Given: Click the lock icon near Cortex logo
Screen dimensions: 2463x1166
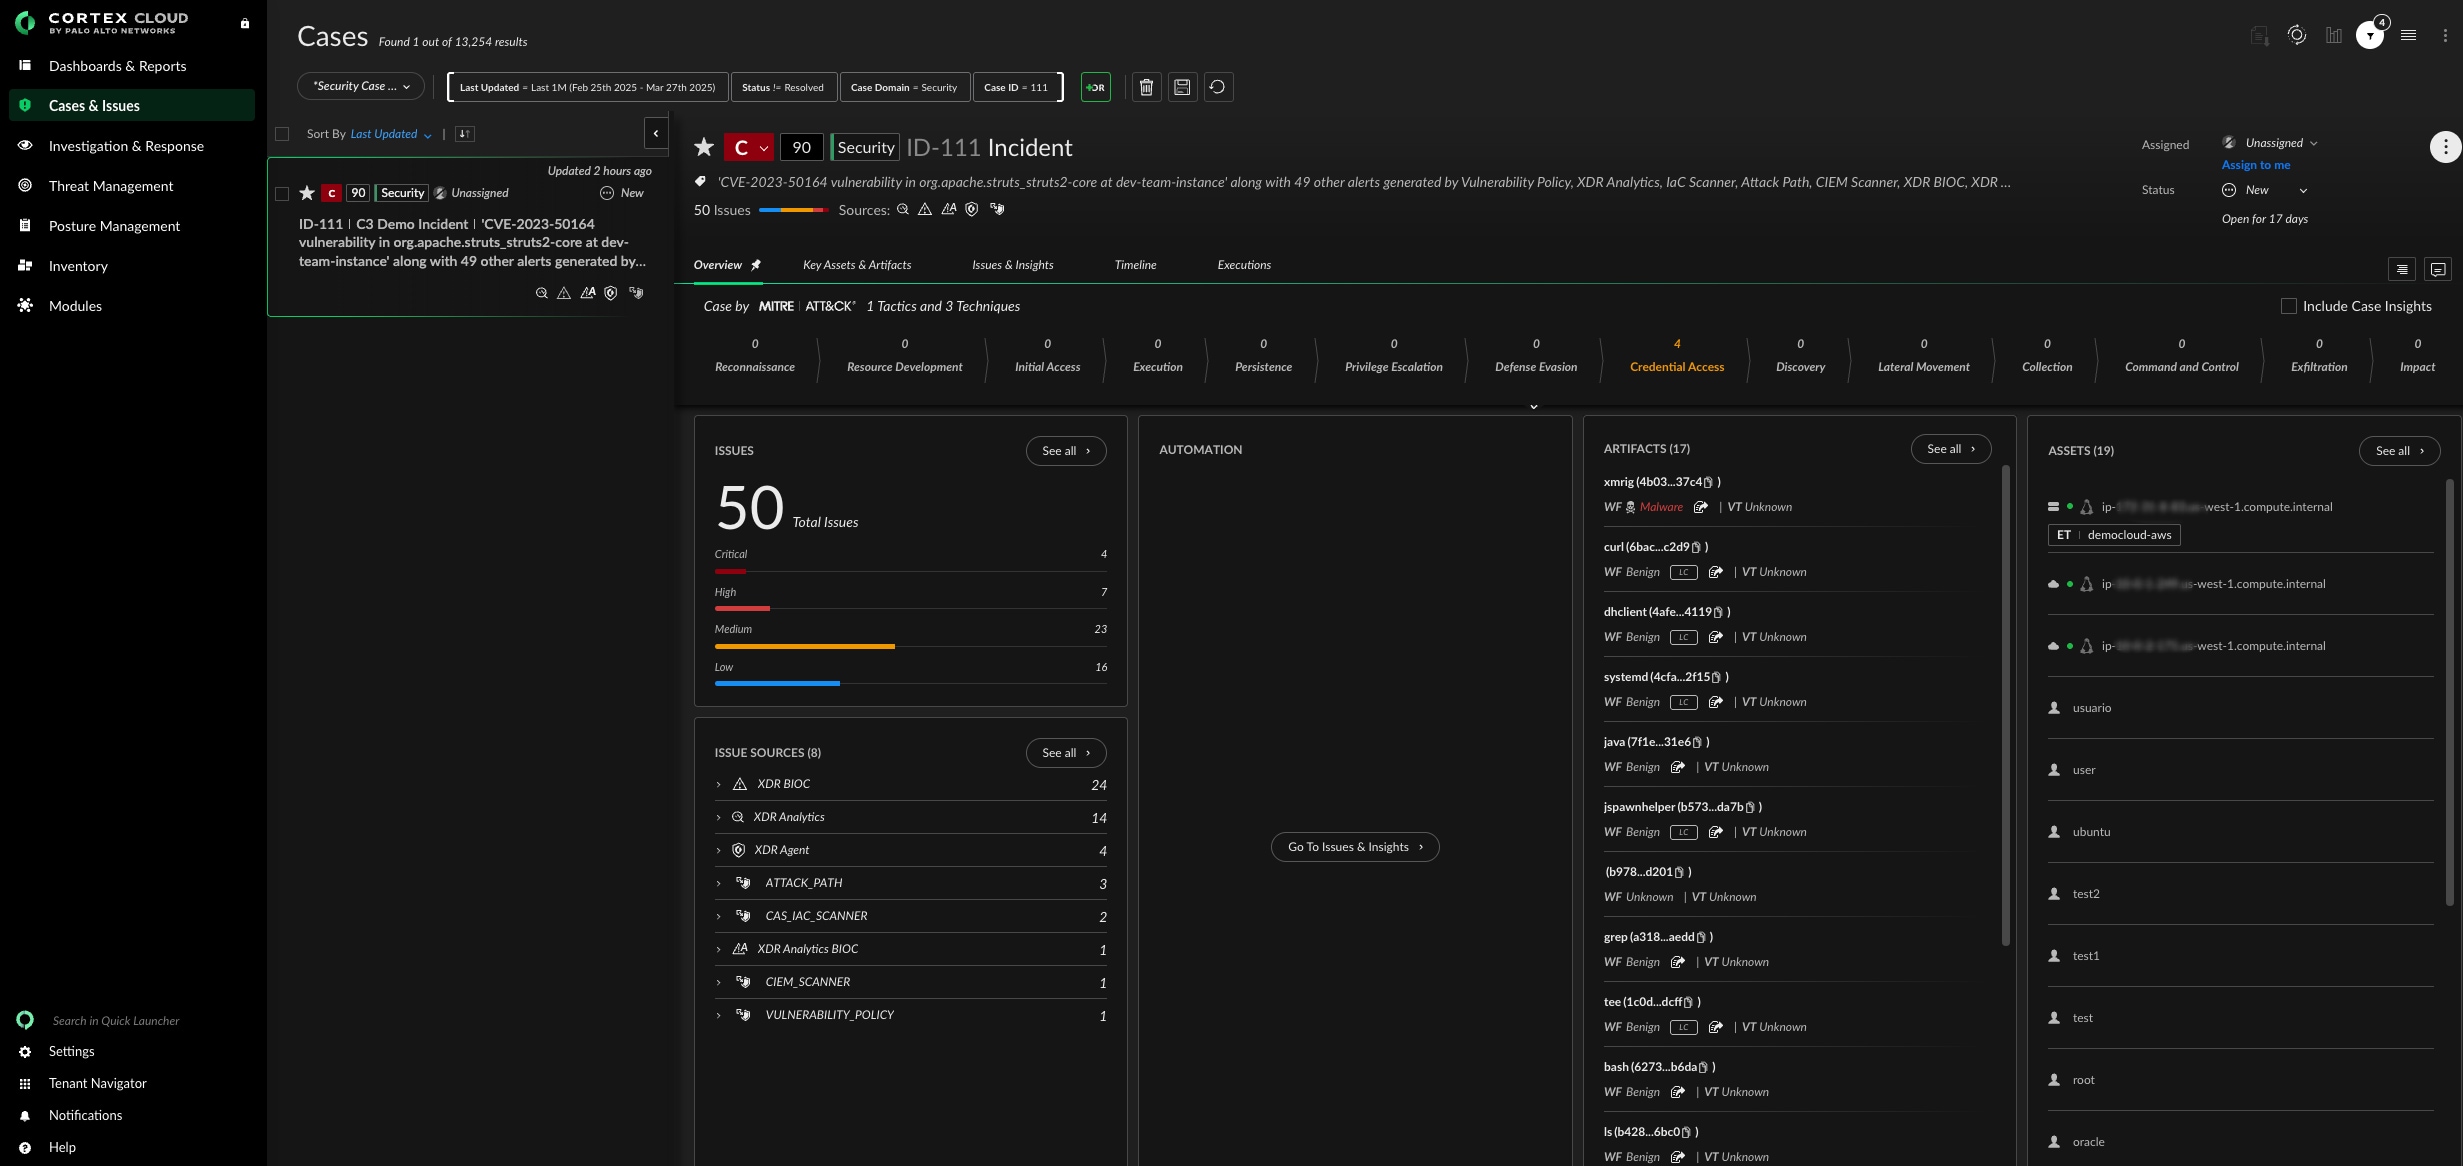Looking at the screenshot, I should tap(245, 23).
